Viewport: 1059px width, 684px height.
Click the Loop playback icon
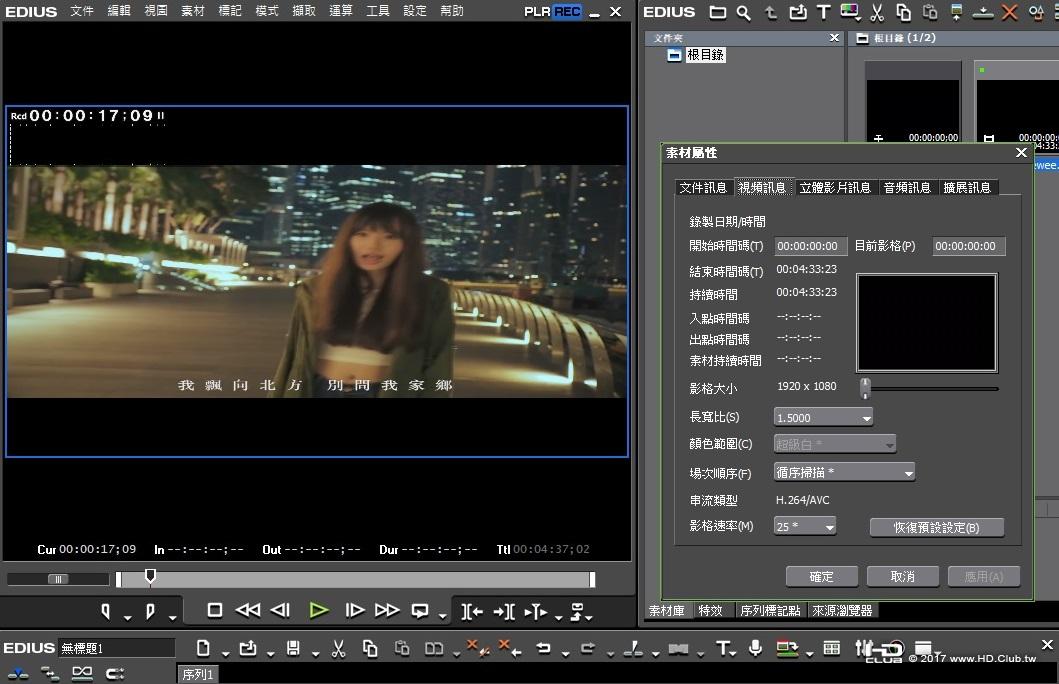tap(420, 611)
